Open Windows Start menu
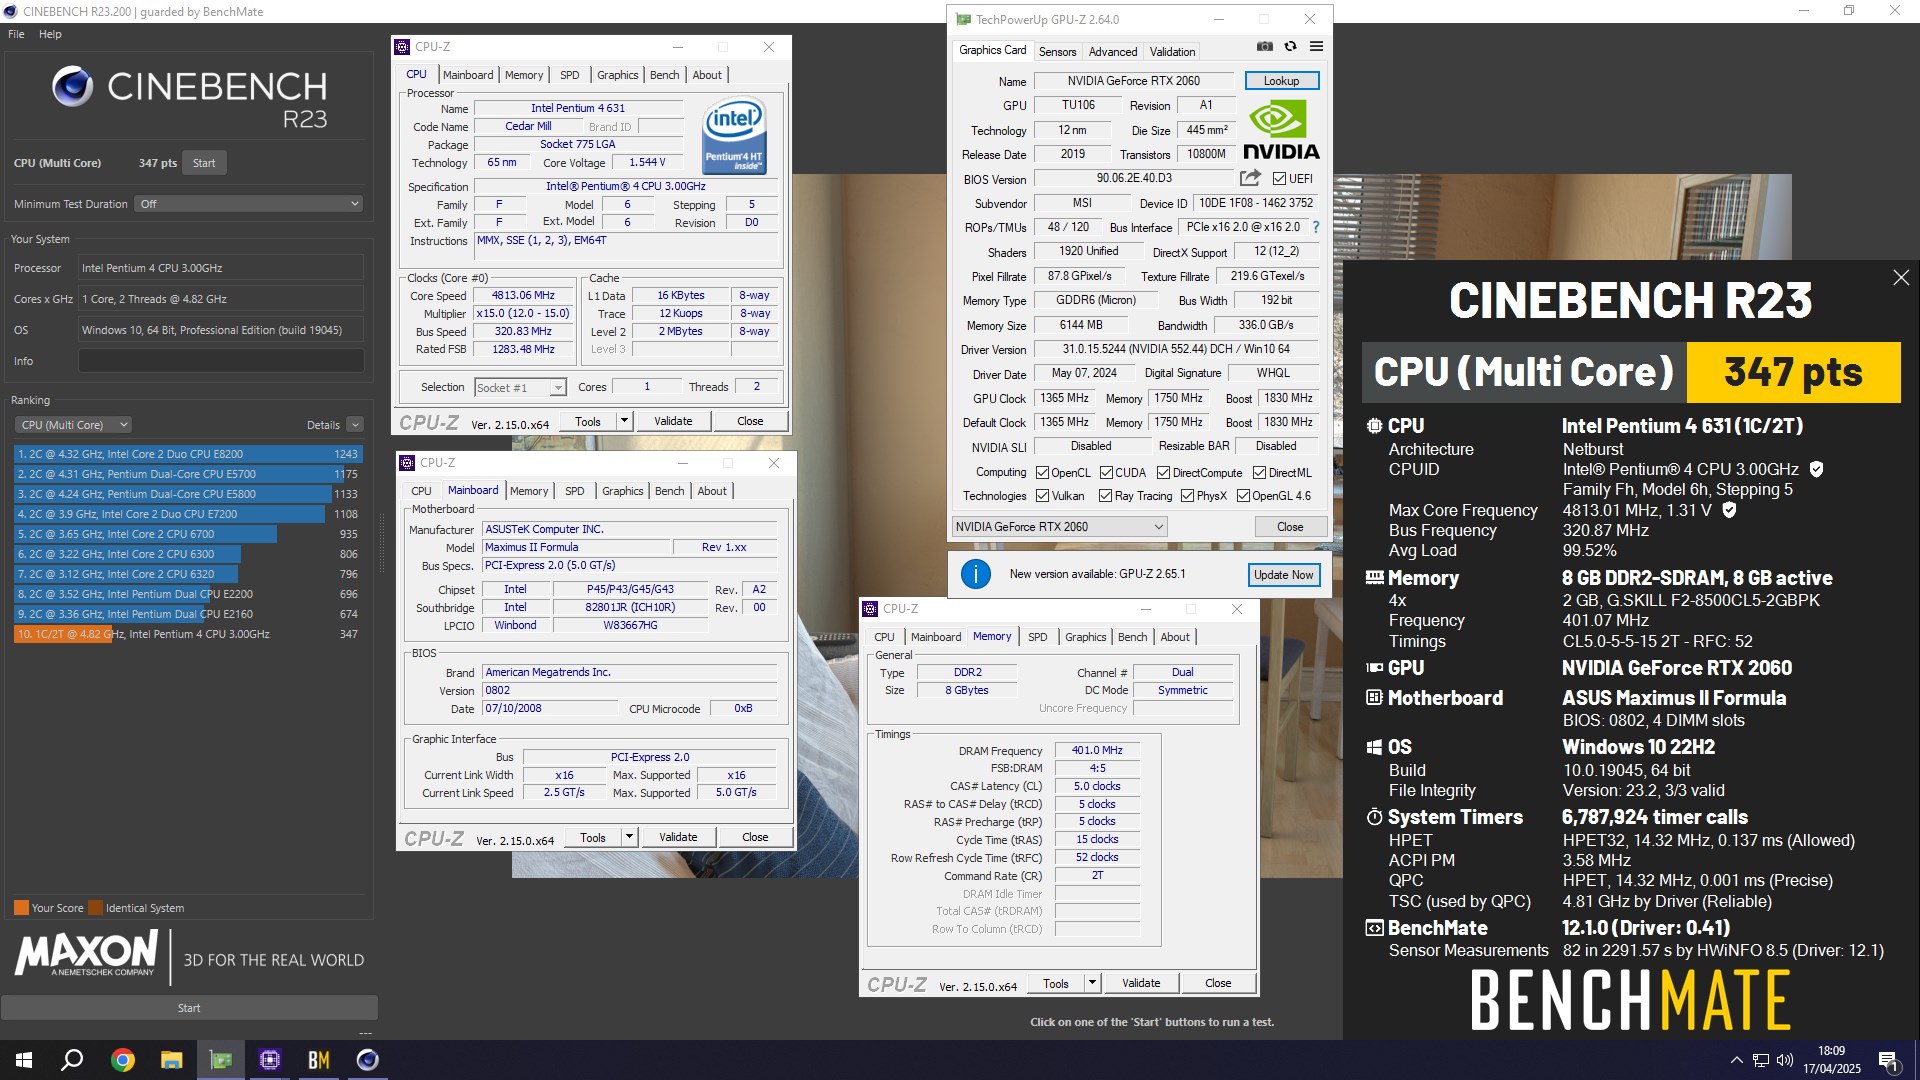 tap(24, 1060)
